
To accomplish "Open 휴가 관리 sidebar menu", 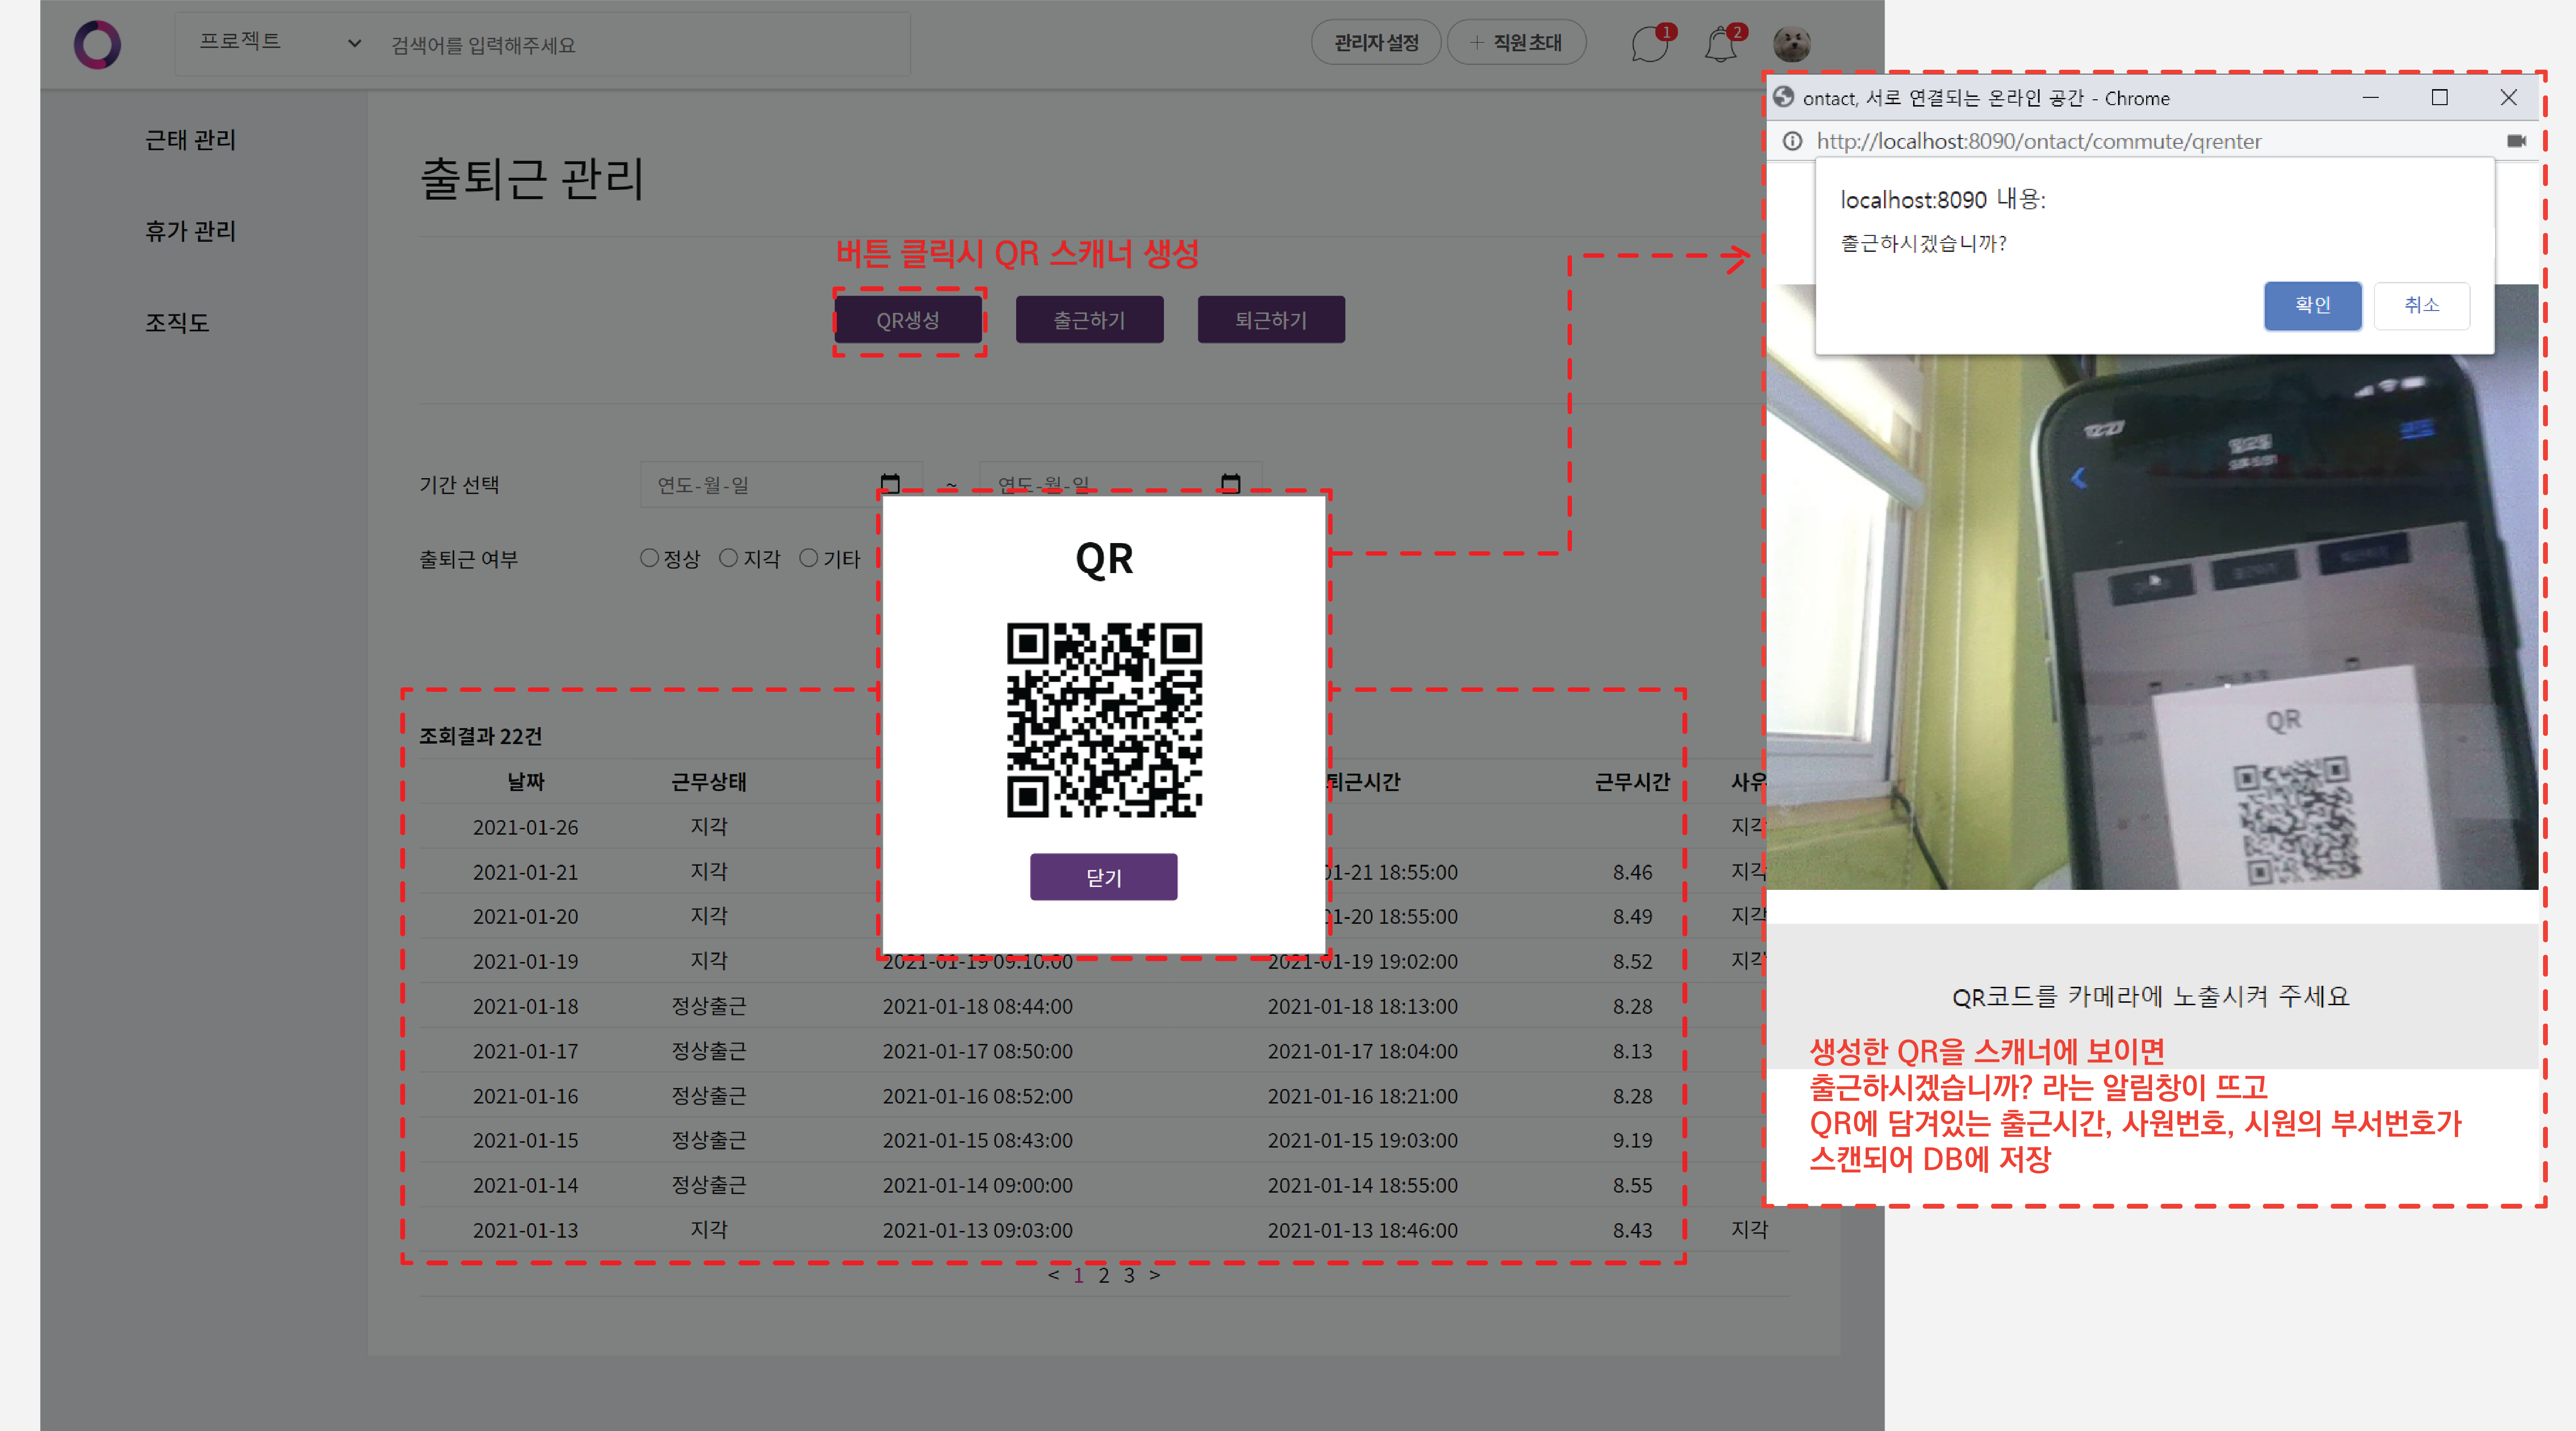I will click(x=190, y=231).
